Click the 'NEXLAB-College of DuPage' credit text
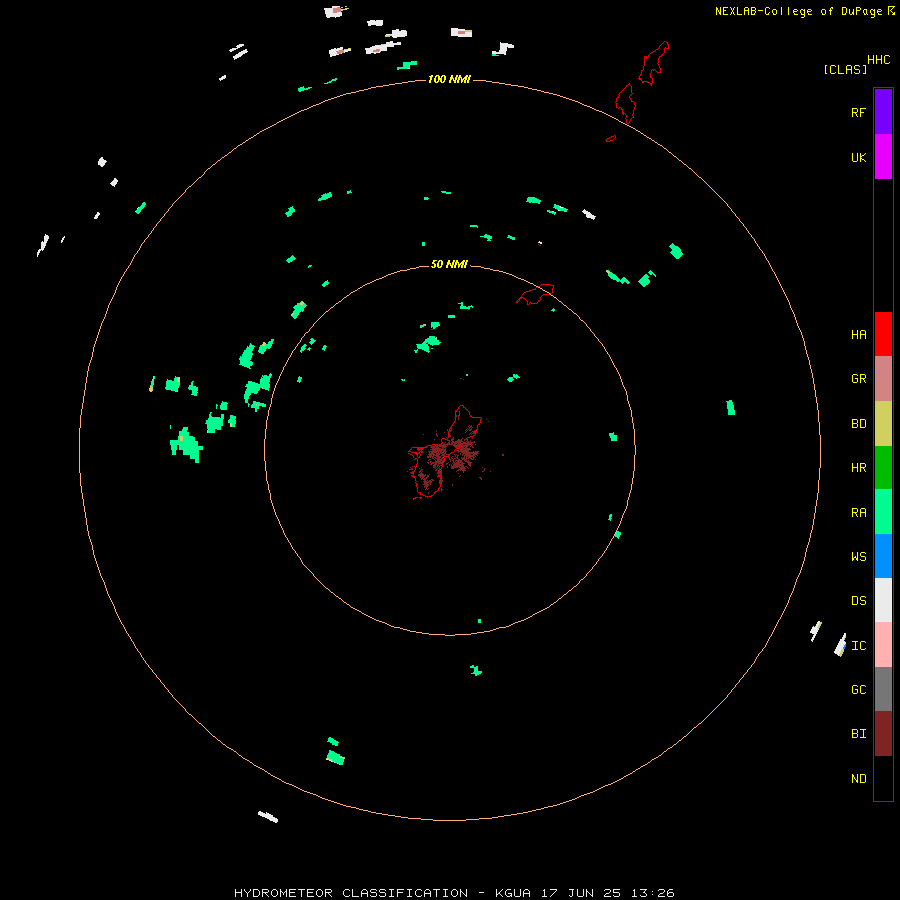900x900 pixels. (x=798, y=11)
